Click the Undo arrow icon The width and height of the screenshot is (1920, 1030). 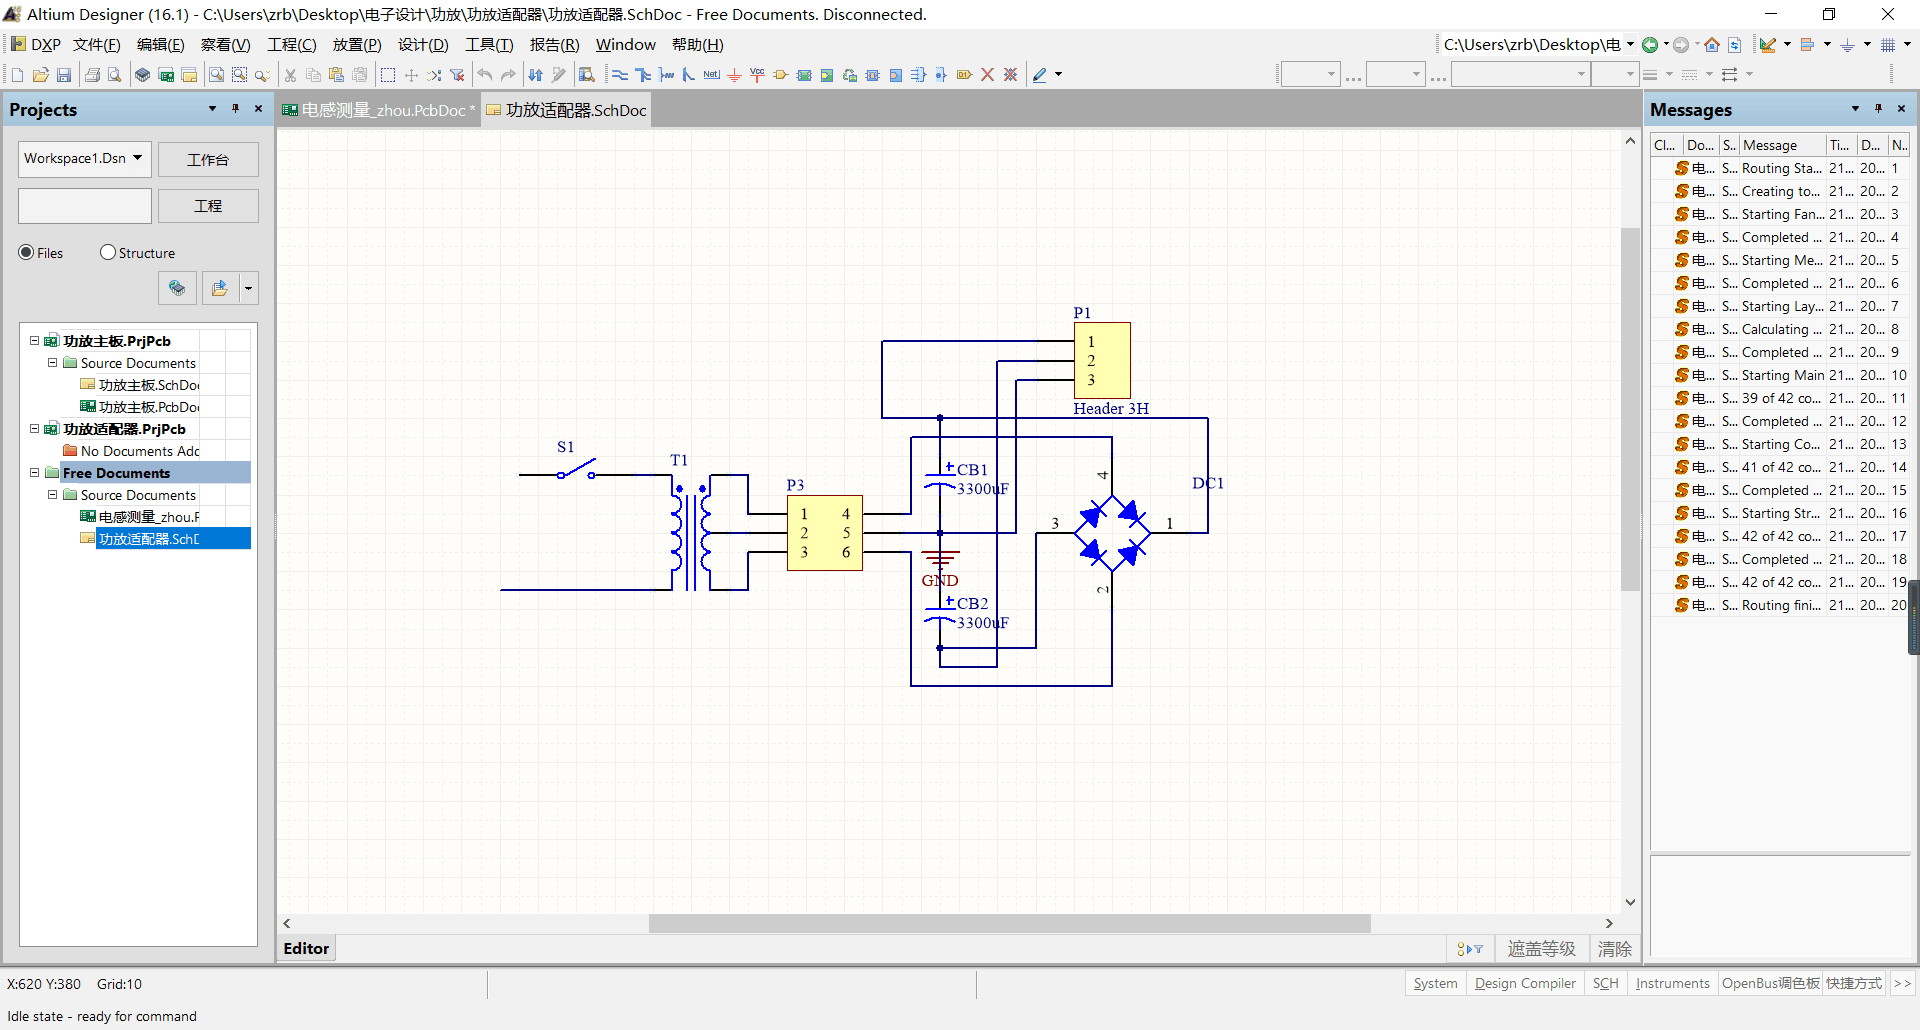[x=485, y=75]
